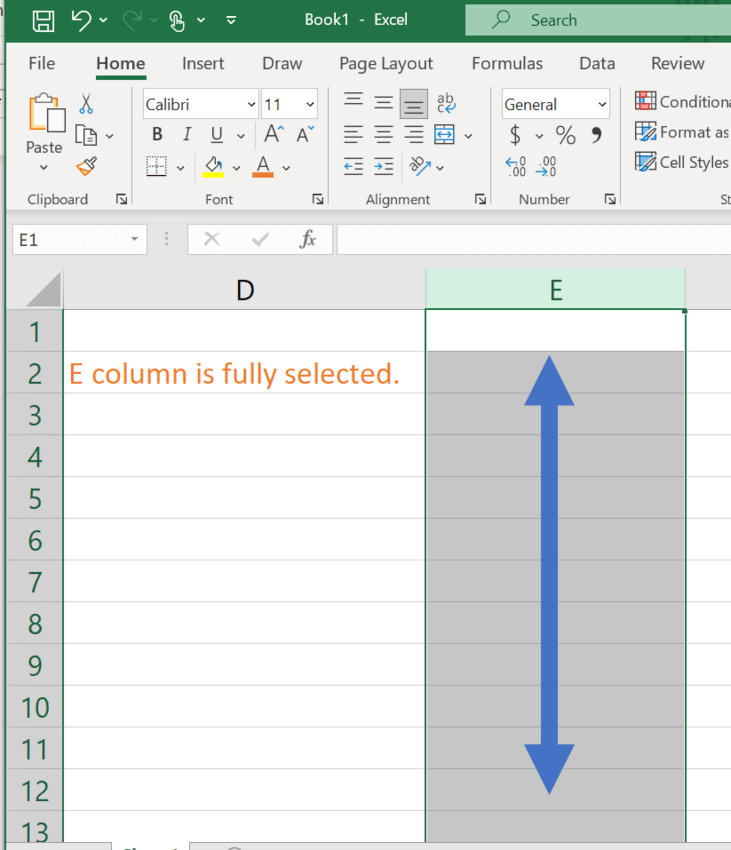Open the Alignment settings dialog launcher
The image size is (731, 850).
480,199
